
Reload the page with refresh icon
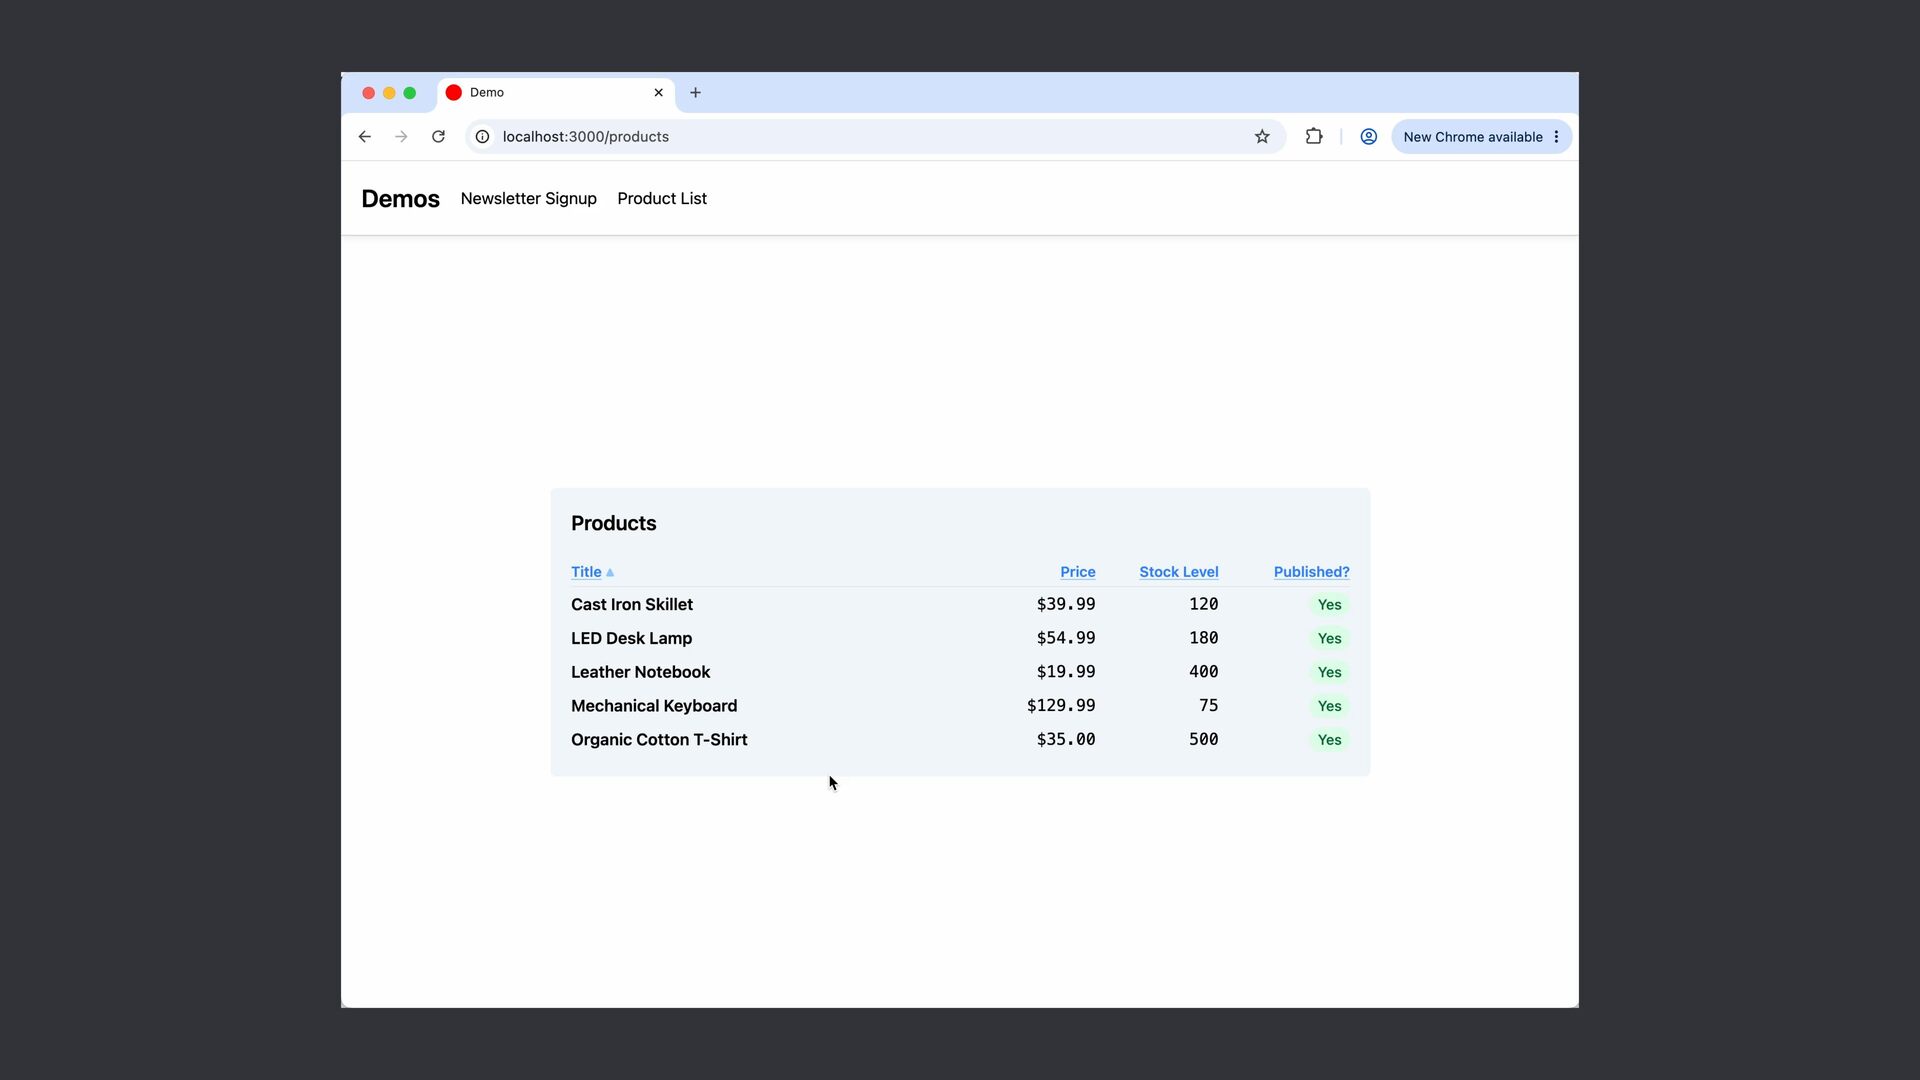(x=438, y=137)
